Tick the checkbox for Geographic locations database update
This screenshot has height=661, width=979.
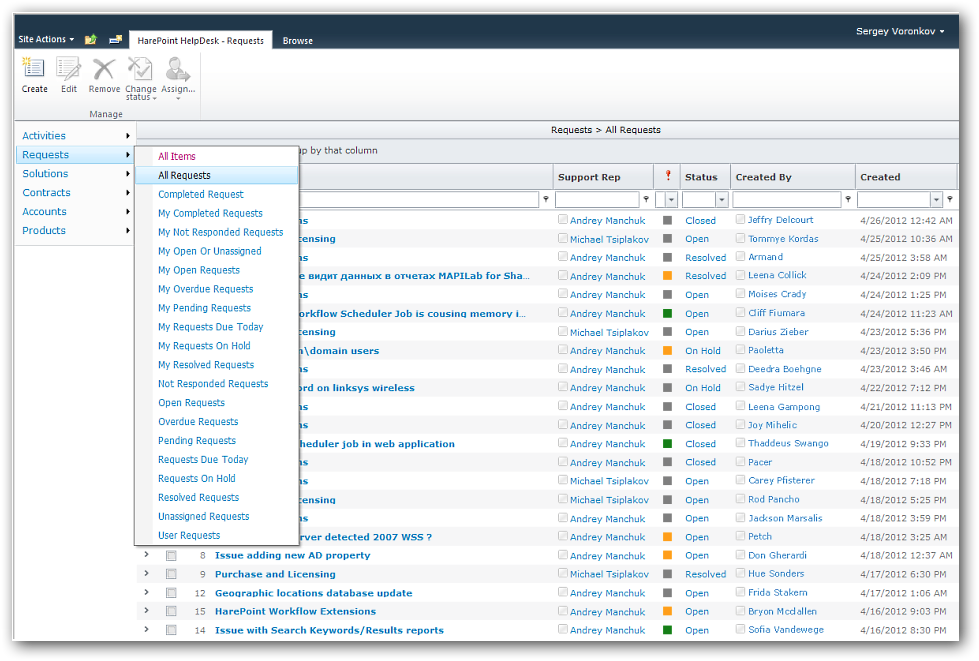point(171,593)
